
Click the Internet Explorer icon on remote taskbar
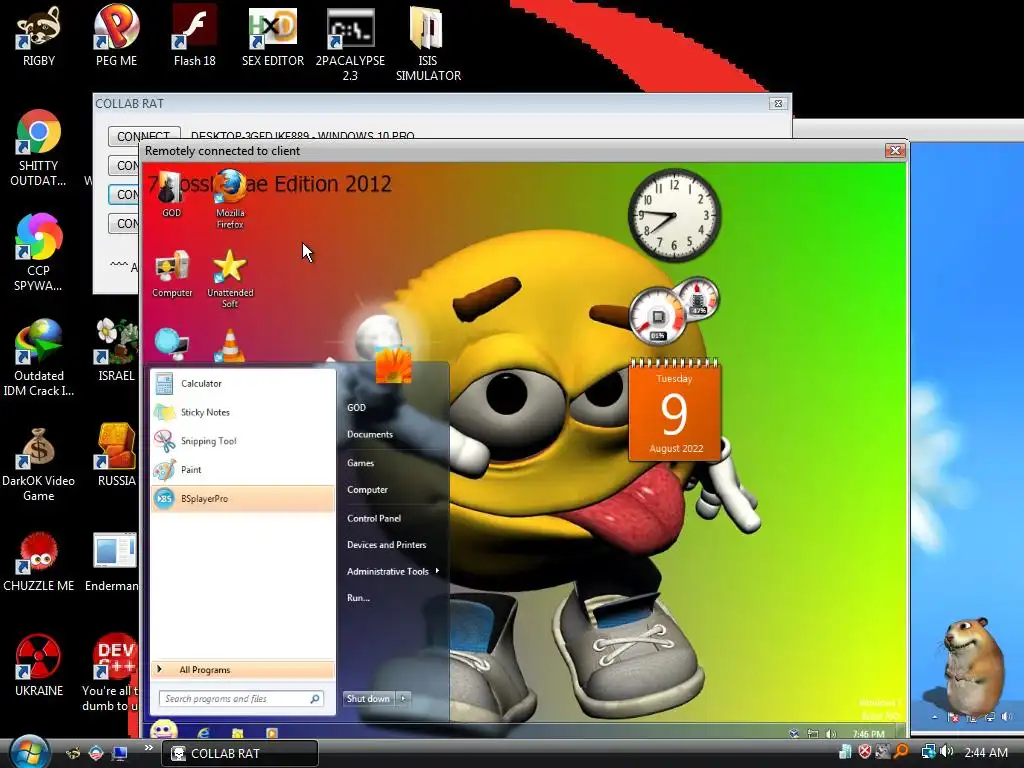click(204, 732)
